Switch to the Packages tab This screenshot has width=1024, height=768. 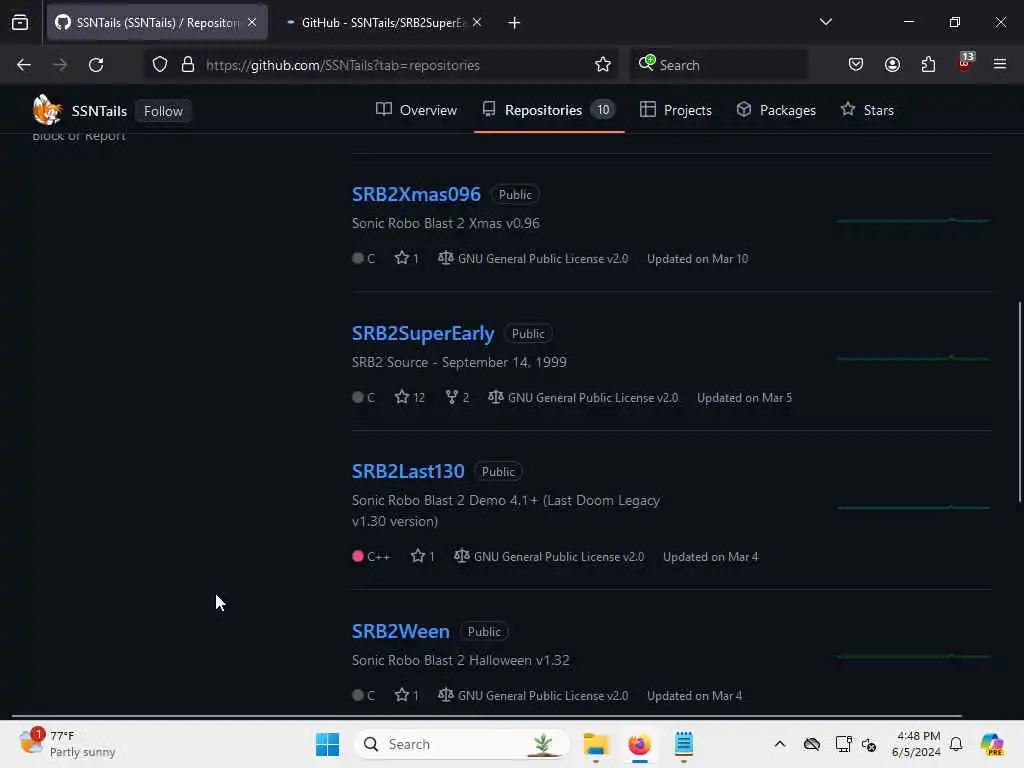[776, 110]
